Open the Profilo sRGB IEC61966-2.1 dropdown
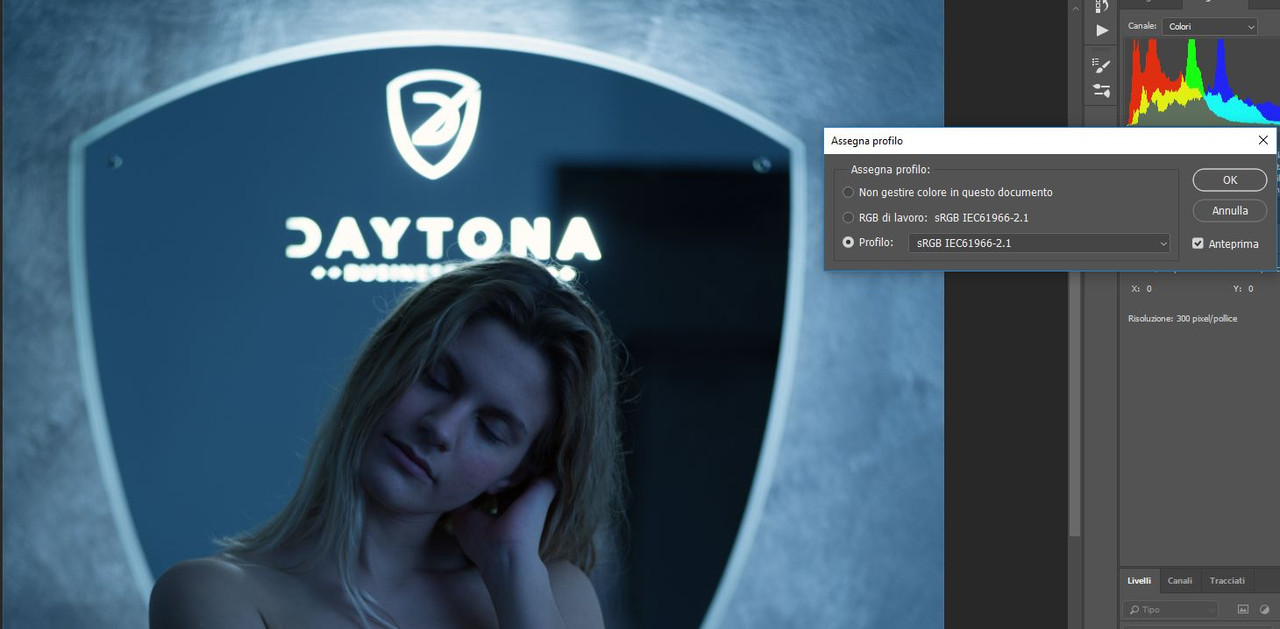The image size is (1280, 629). pos(1039,243)
